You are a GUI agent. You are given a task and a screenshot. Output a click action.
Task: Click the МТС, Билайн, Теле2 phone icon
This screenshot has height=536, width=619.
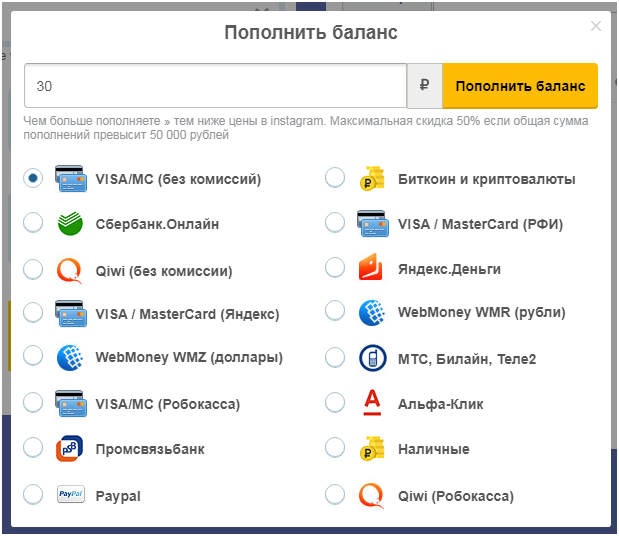373,358
